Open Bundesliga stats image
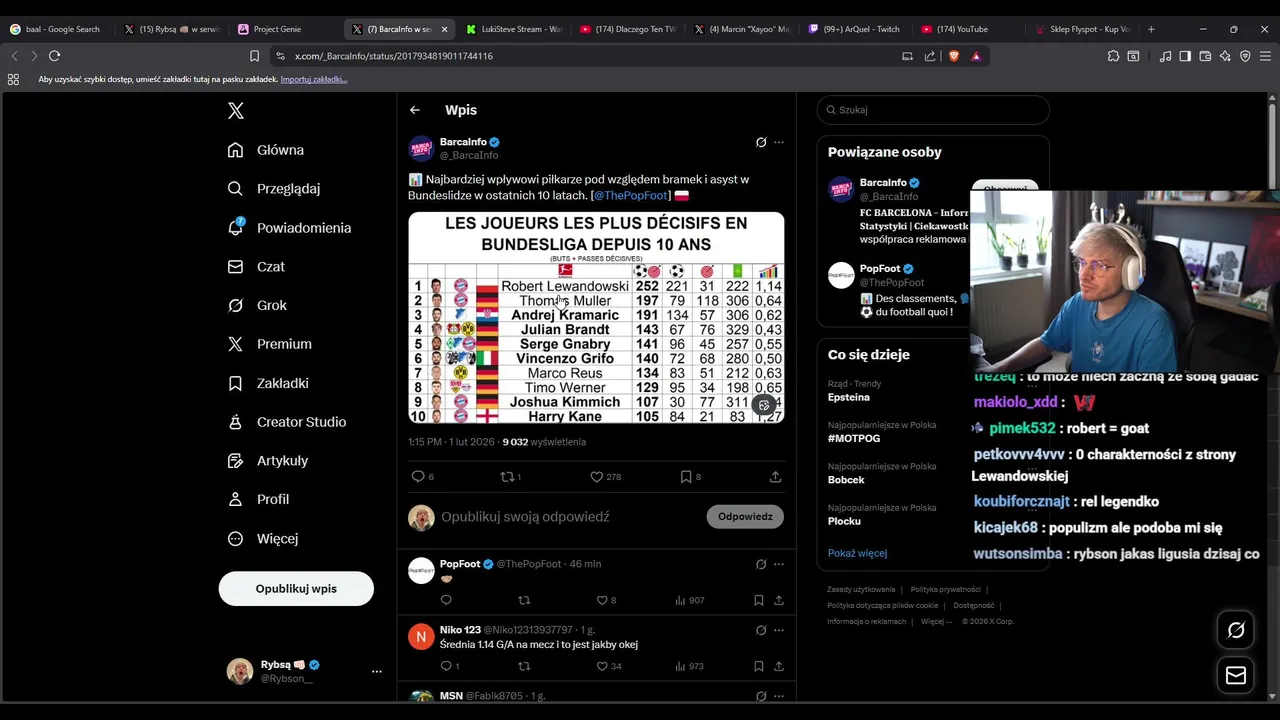Viewport: 1280px width, 720px height. click(596, 317)
